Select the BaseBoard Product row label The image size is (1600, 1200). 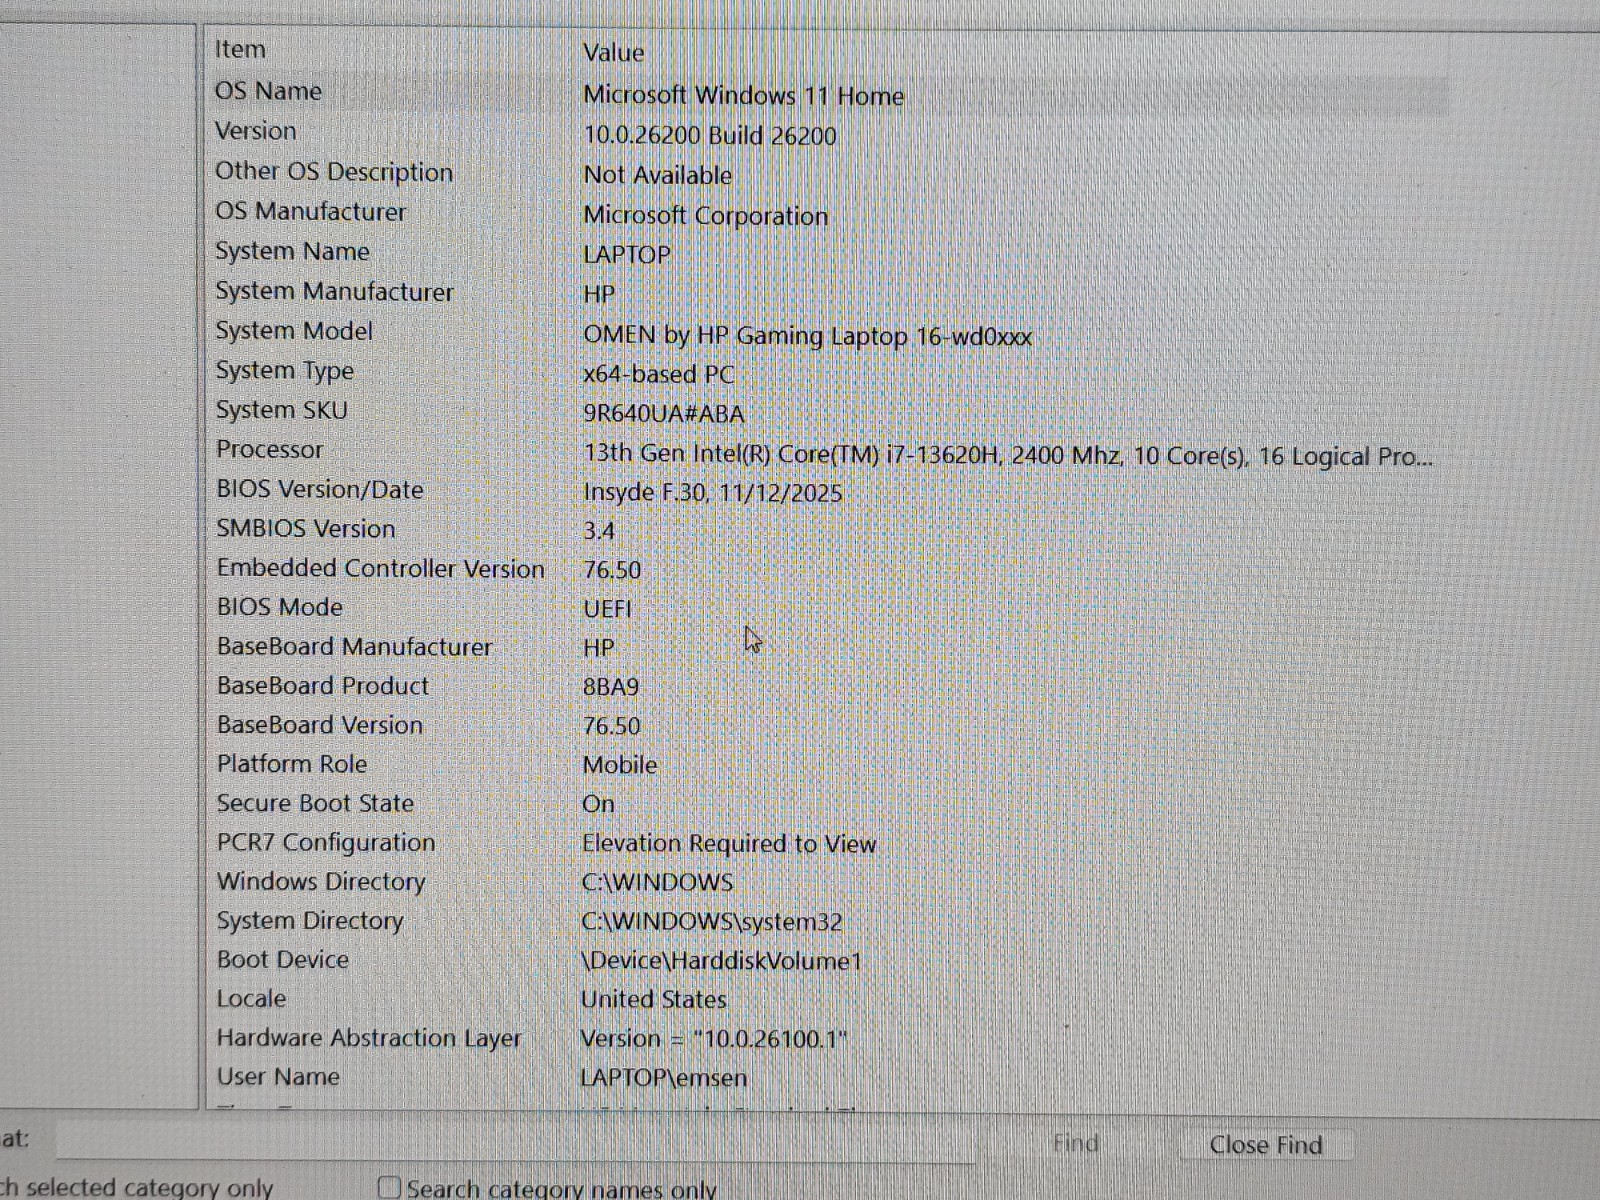323,686
